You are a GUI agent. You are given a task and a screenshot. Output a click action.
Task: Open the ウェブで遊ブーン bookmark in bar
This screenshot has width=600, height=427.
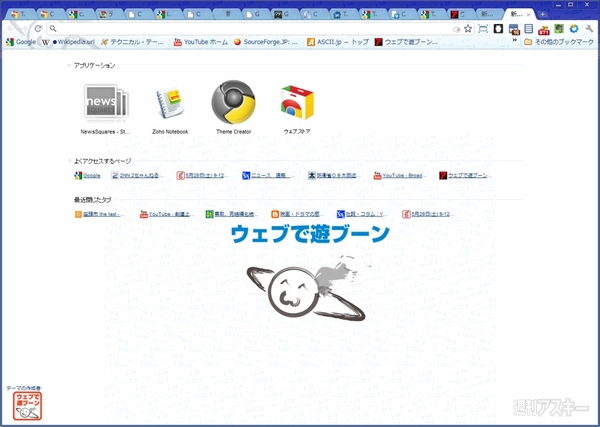click(407, 42)
